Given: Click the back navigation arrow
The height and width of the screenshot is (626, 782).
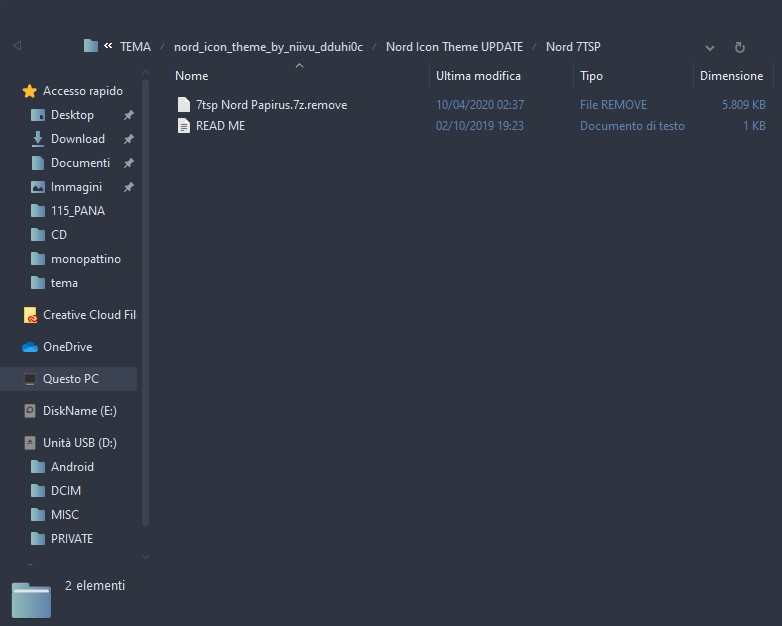Looking at the screenshot, I should coord(17,46).
